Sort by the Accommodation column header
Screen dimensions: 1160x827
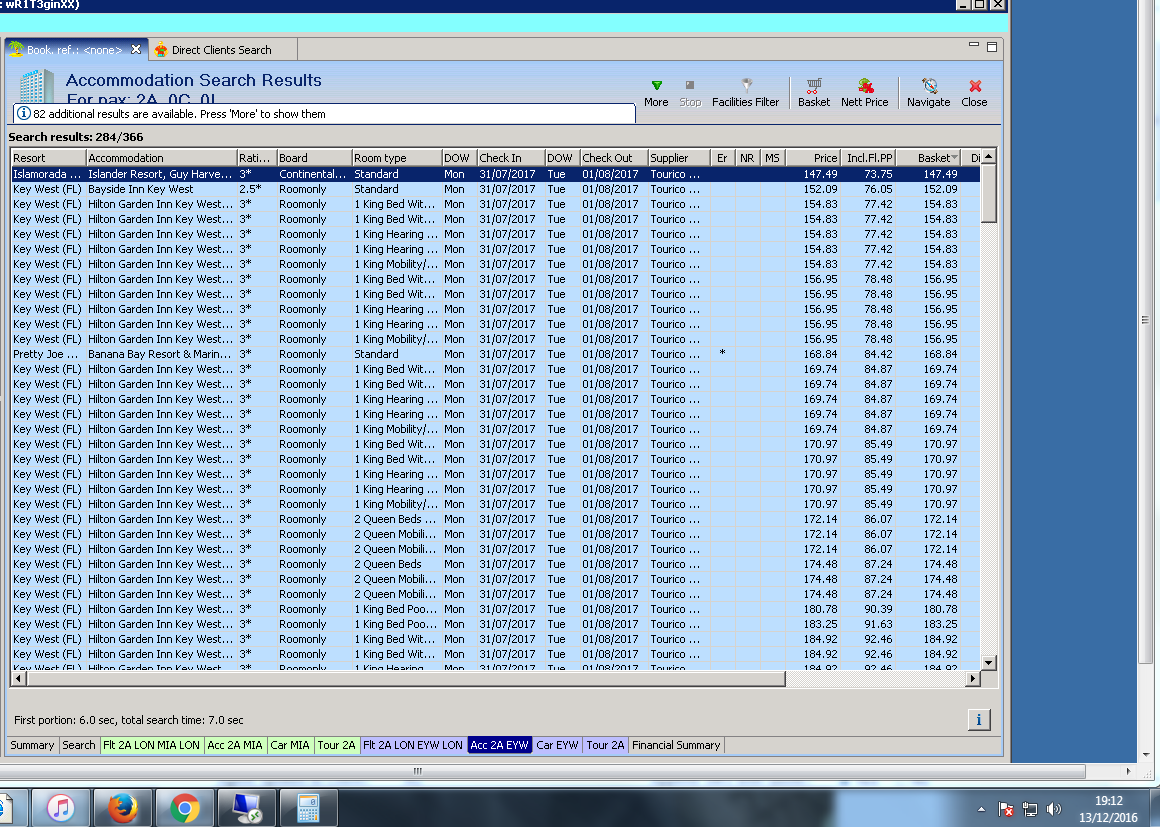pyautogui.click(x=161, y=158)
